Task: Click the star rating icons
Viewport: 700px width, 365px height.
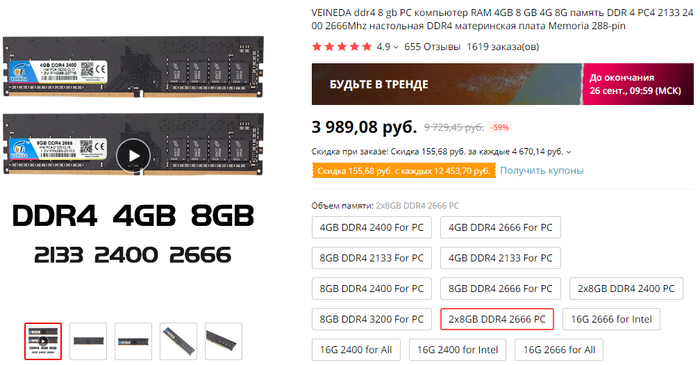Action: (342, 47)
